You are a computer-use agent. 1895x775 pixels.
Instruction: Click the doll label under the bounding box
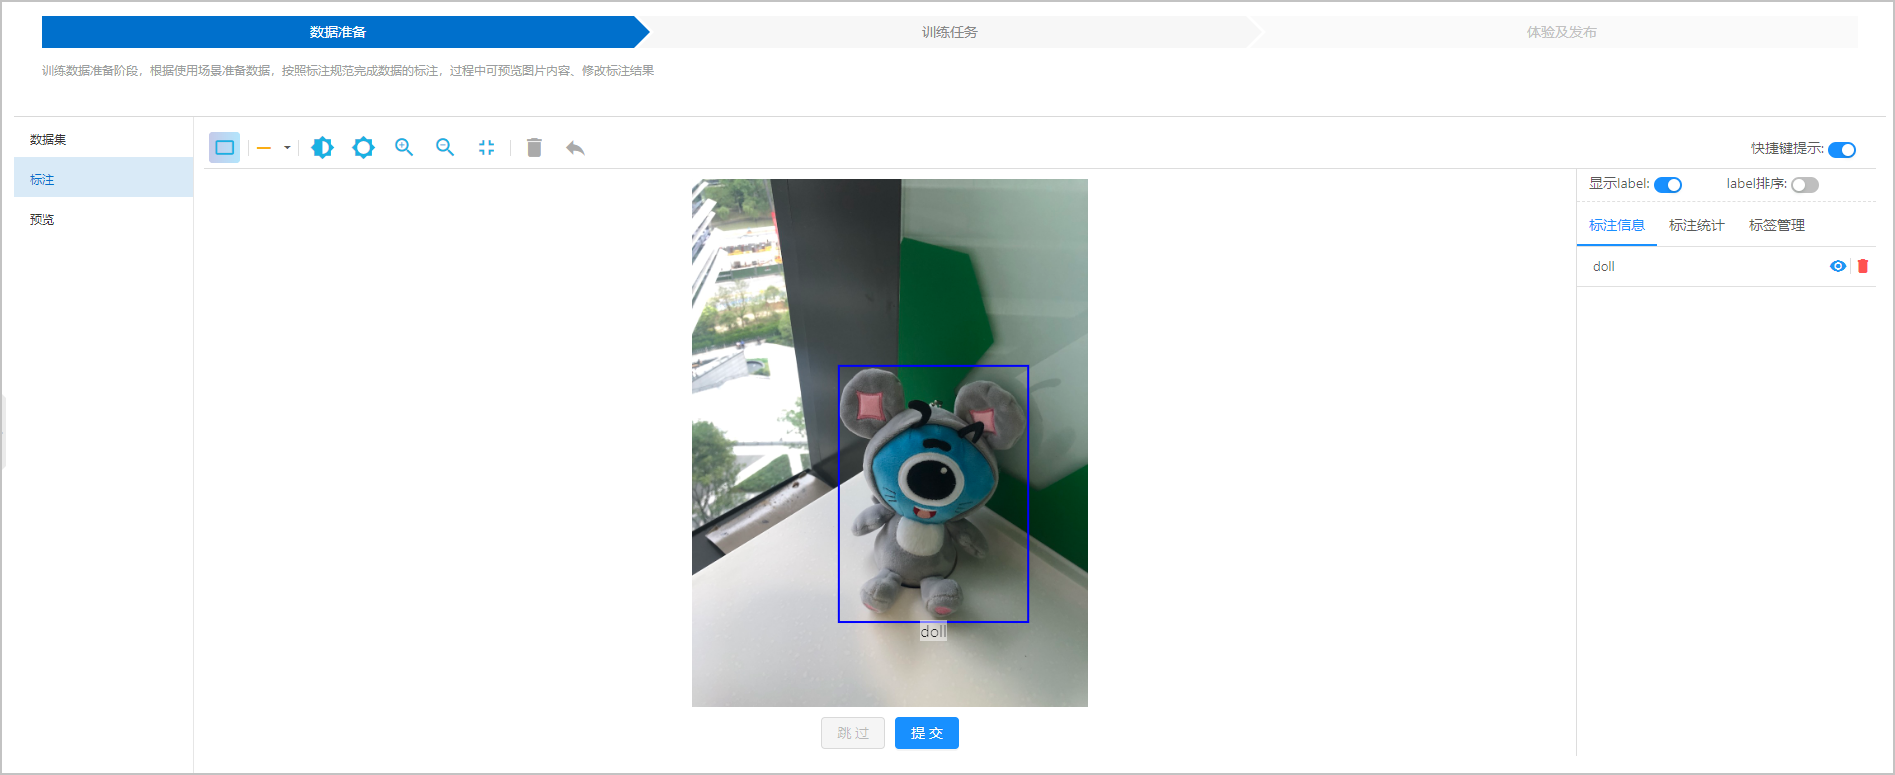click(933, 632)
